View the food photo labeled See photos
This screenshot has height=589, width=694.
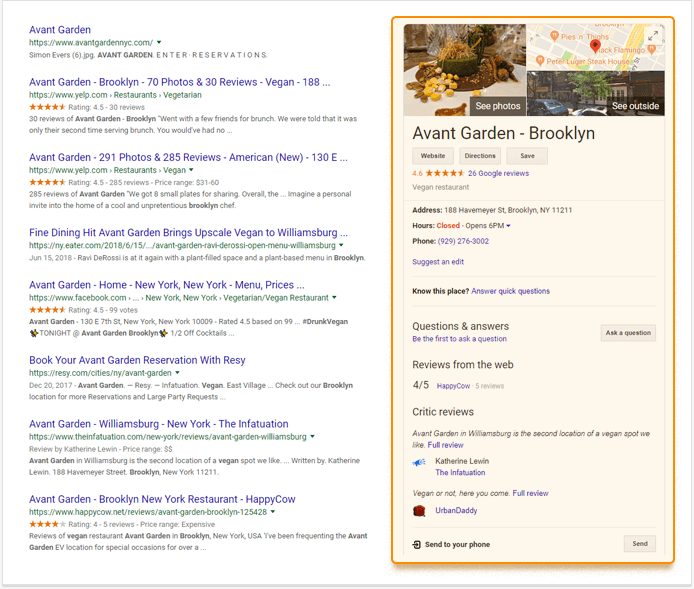(464, 69)
